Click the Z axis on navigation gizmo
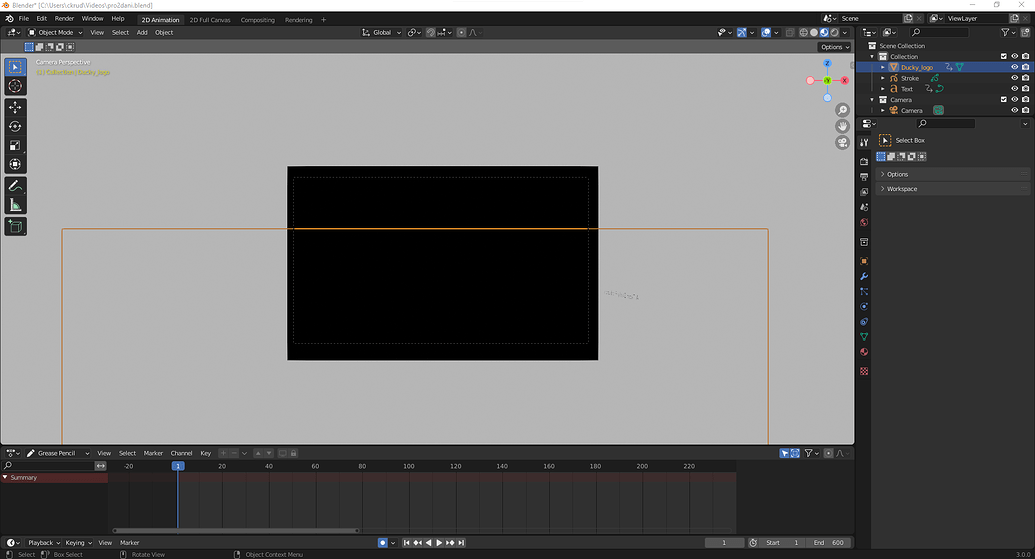Viewport: 1035px width, 559px height. pyautogui.click(x=827, y=63)
